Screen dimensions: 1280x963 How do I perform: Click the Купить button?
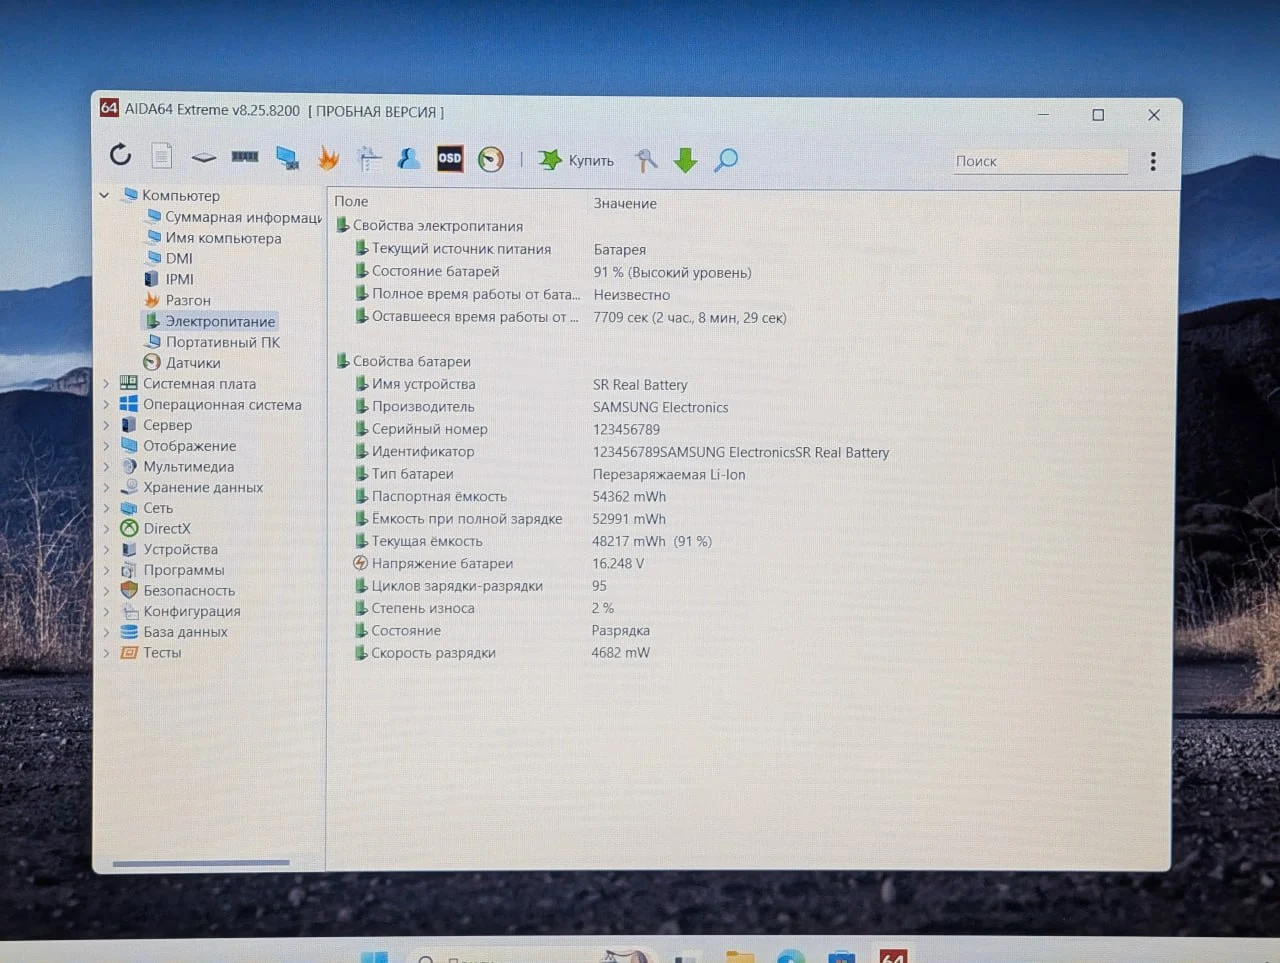pos(577,160)
